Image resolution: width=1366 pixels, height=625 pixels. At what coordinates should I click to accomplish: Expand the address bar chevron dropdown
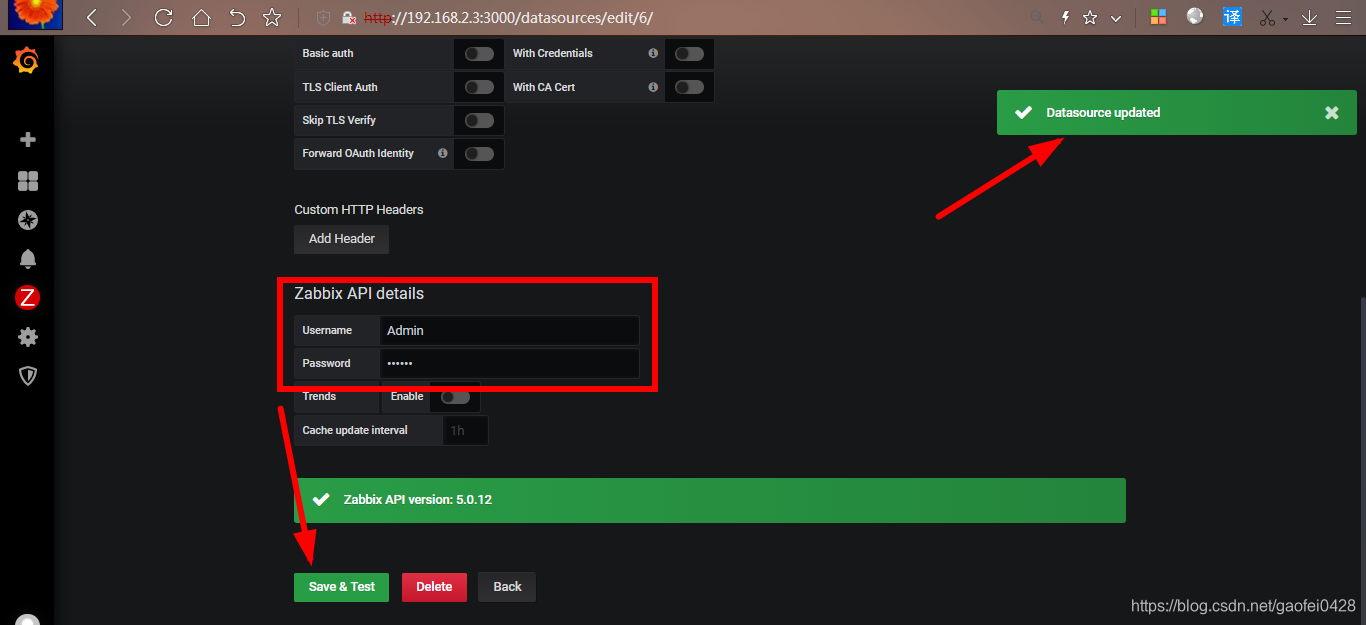[x=1116, y=18]
